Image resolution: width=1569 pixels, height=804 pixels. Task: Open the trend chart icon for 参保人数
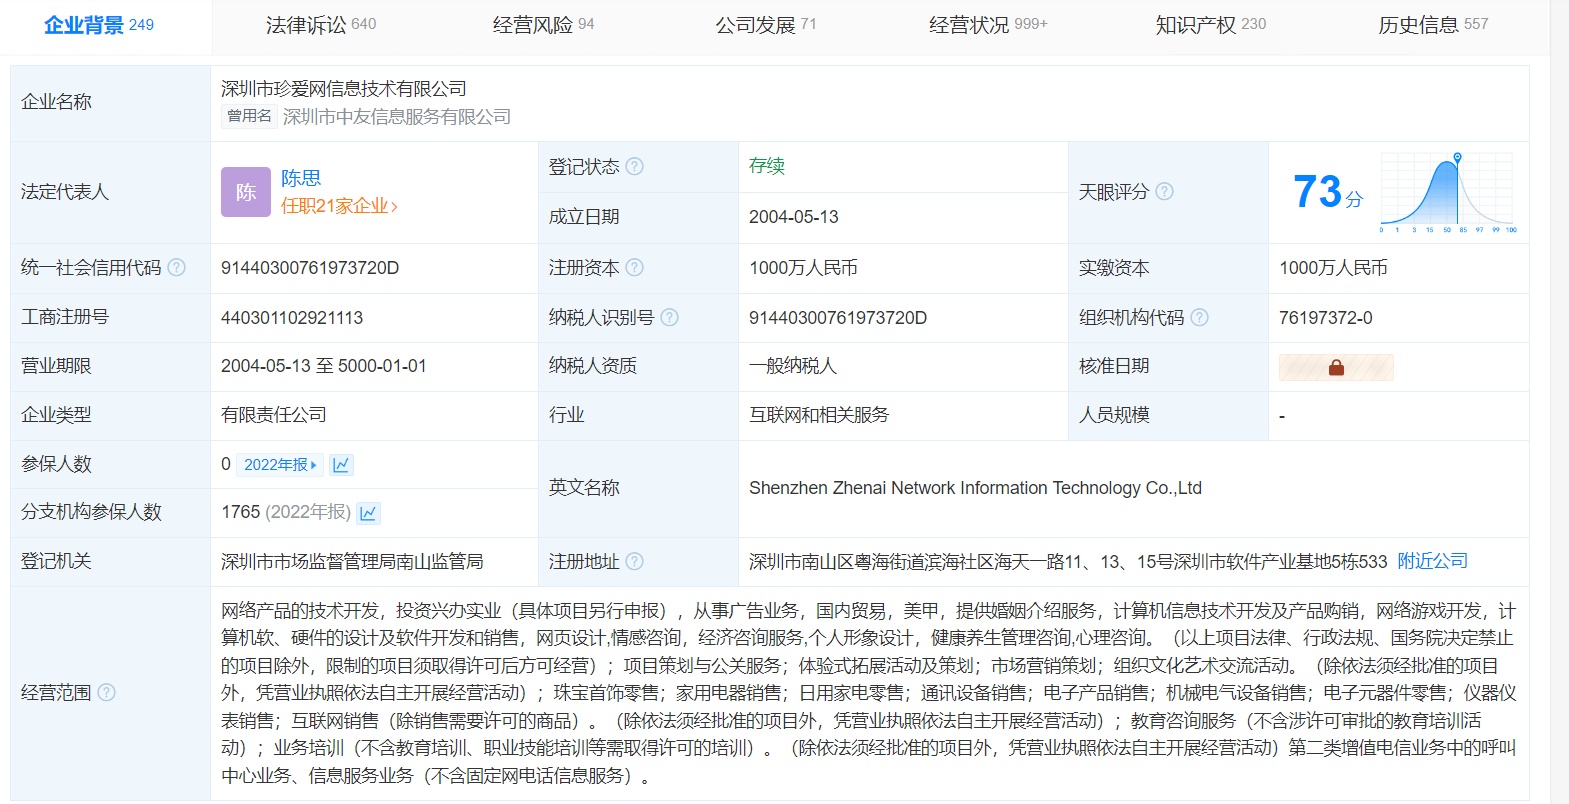point(341,465)
